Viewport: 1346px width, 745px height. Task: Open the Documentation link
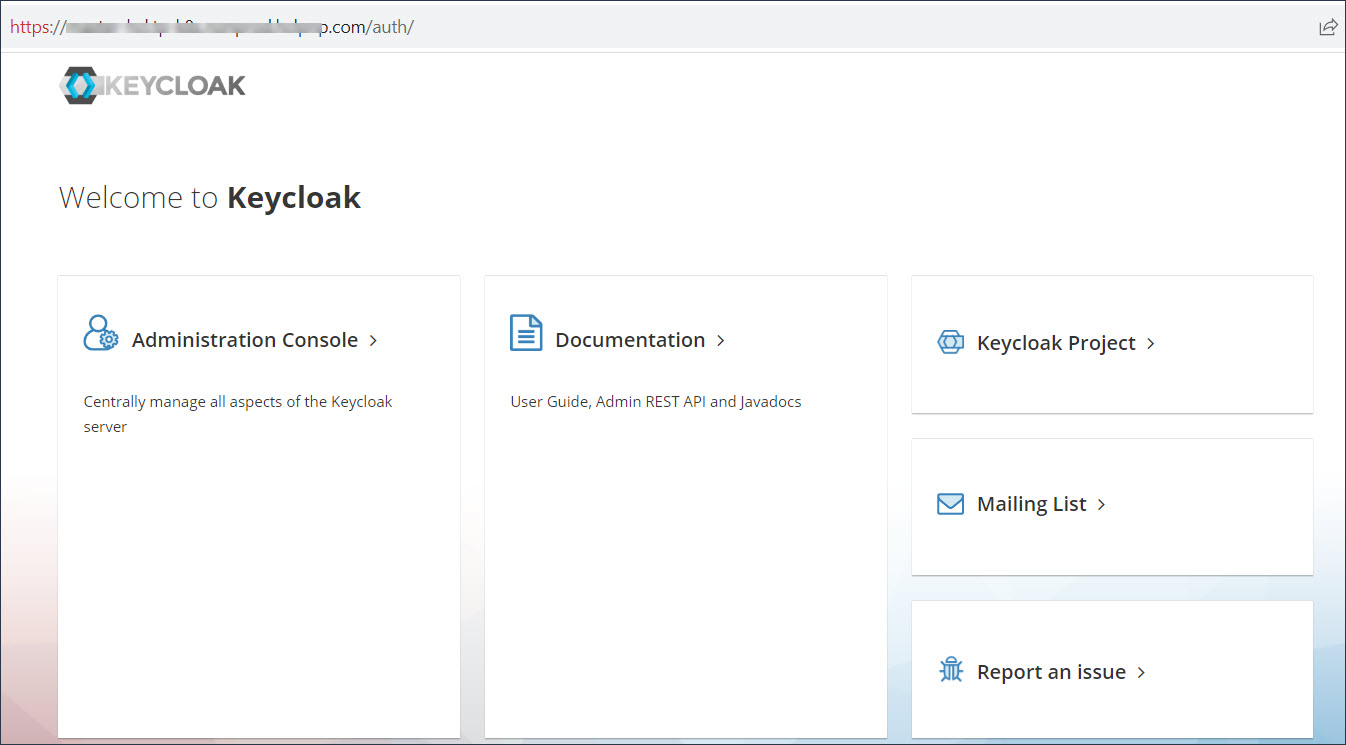pos(630,339)
